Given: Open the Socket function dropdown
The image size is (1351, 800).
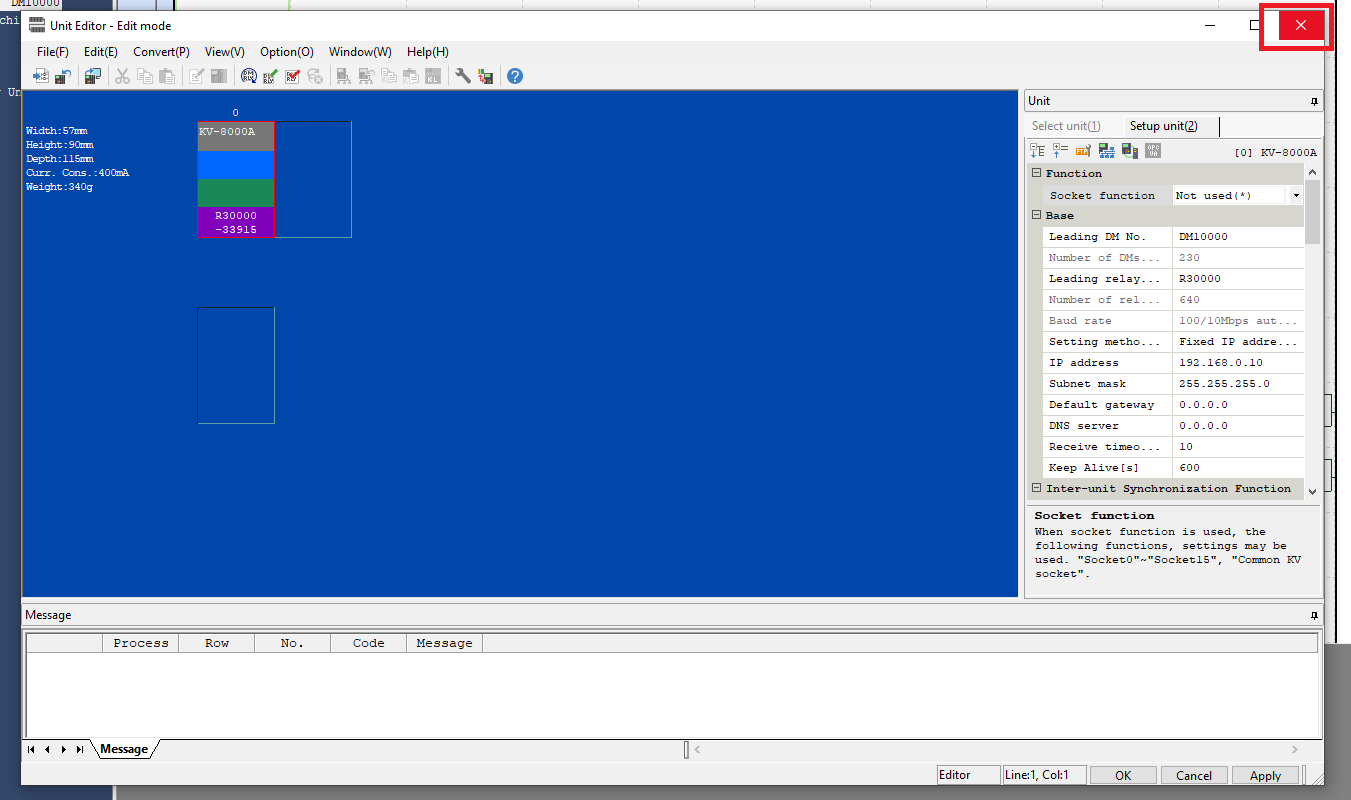Looking at the screenshot, I should [x=1296, y=195].
